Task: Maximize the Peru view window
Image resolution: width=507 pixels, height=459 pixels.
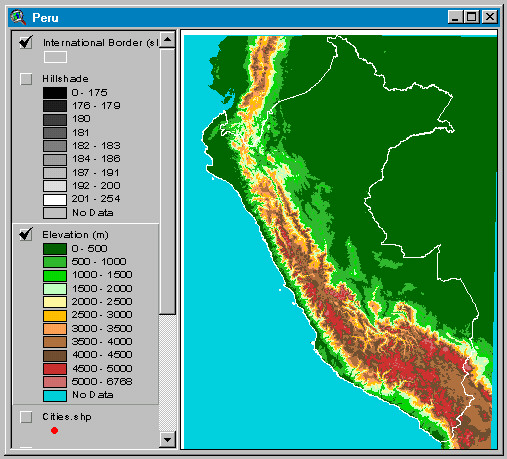Action: [472, 17]
